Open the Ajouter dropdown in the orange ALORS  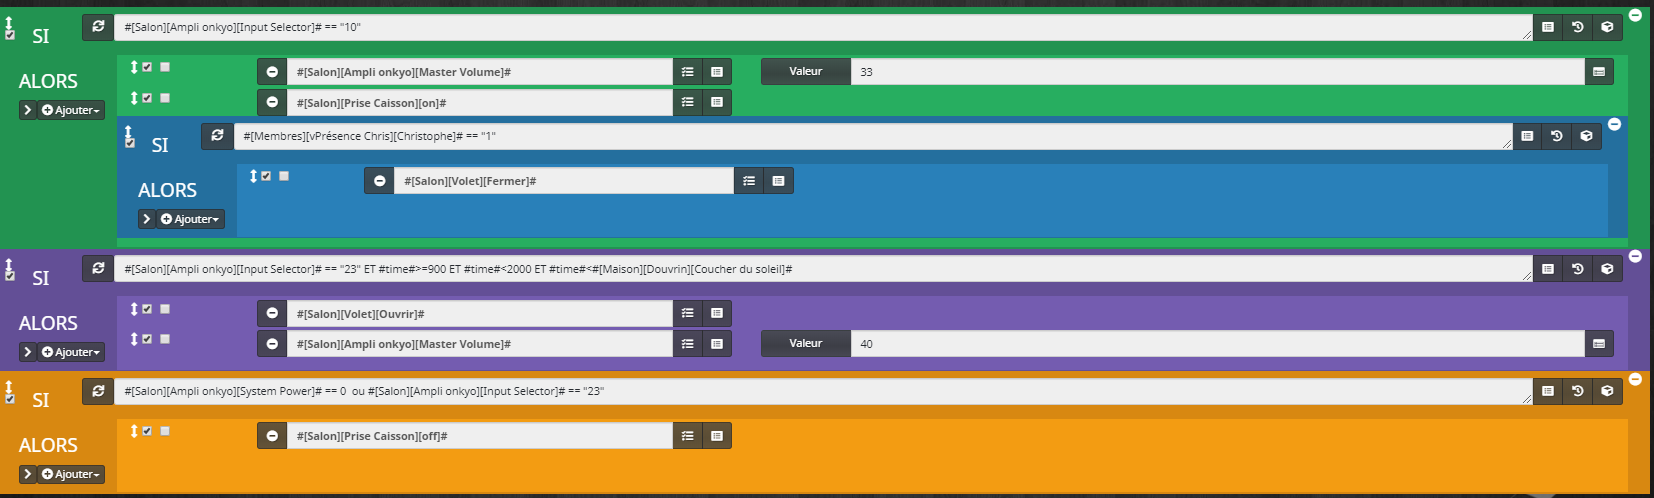click(x=71, y=474)
